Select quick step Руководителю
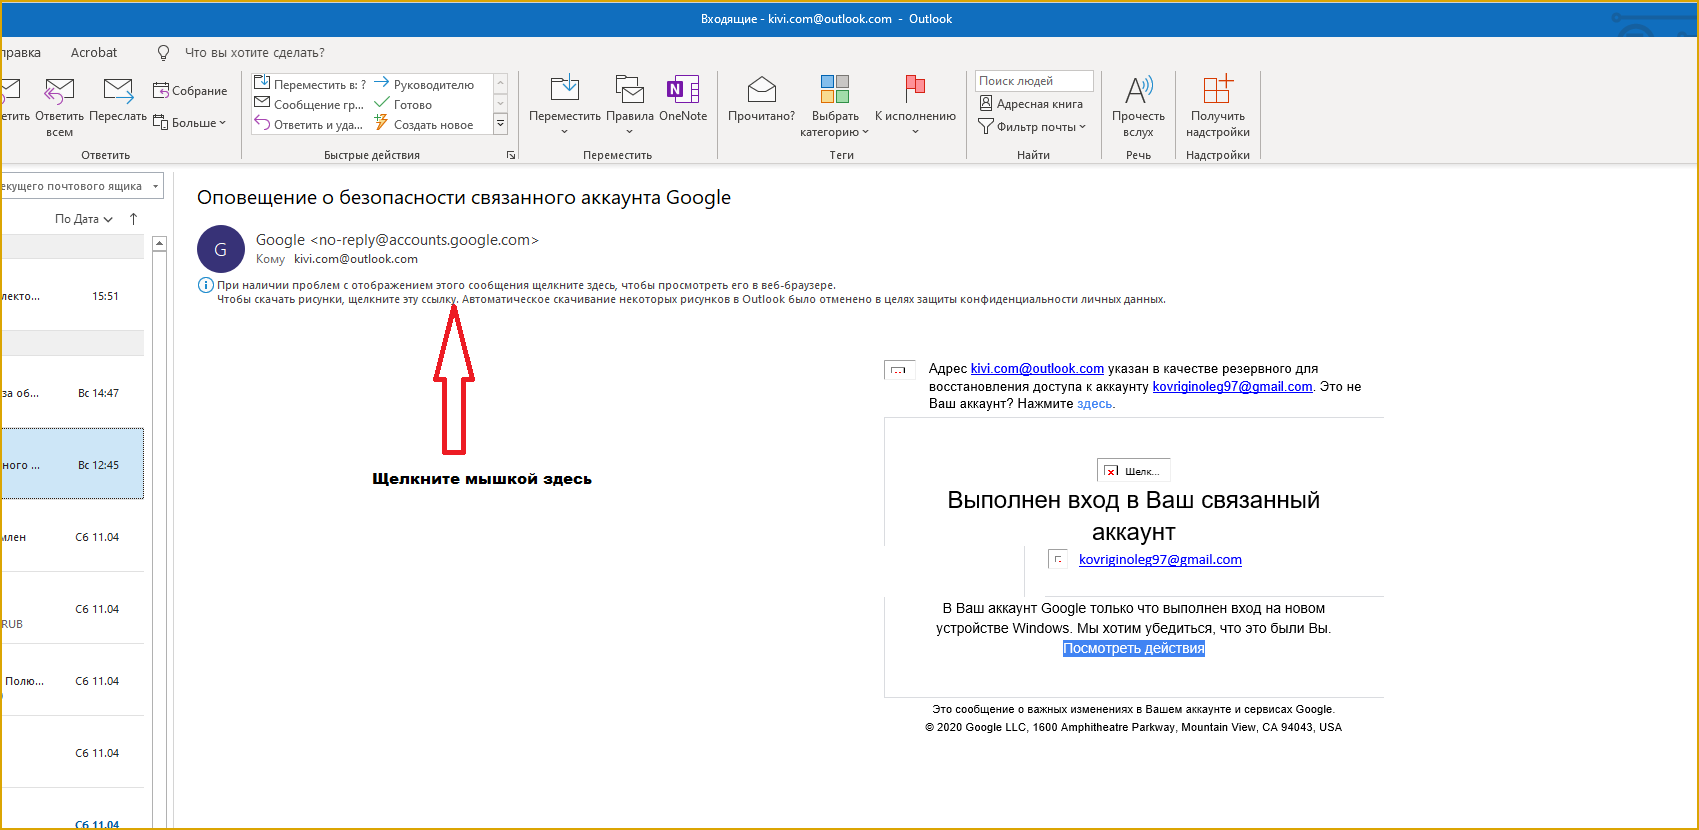This screenshot has height=830, width=1699. point(424,84)
